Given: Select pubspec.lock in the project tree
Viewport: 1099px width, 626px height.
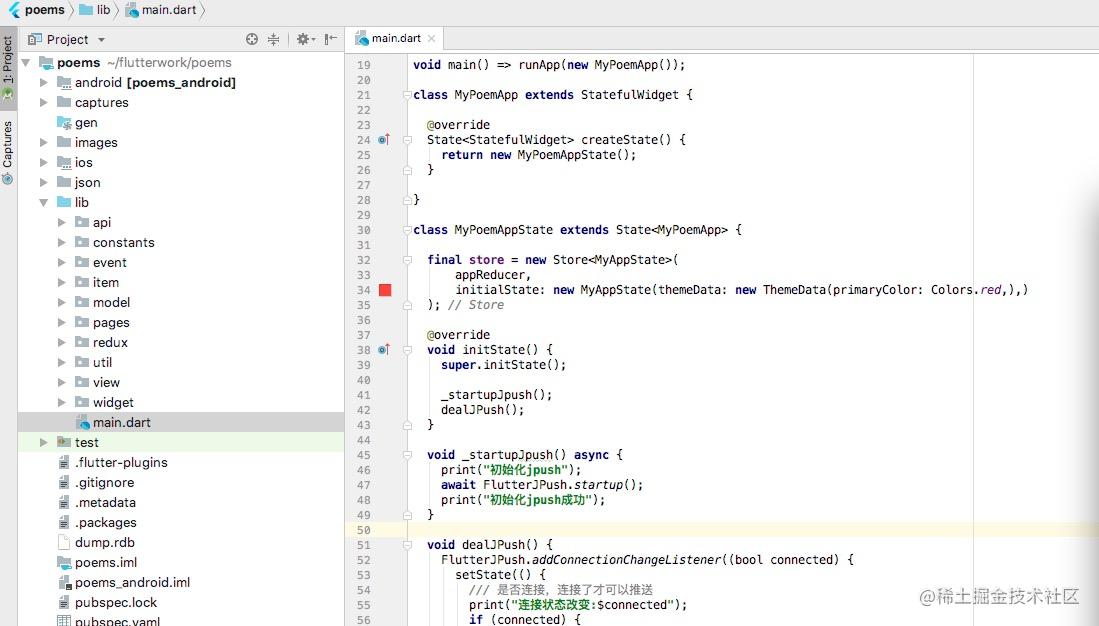Looking at the screenshot, I should click(116, 602).
